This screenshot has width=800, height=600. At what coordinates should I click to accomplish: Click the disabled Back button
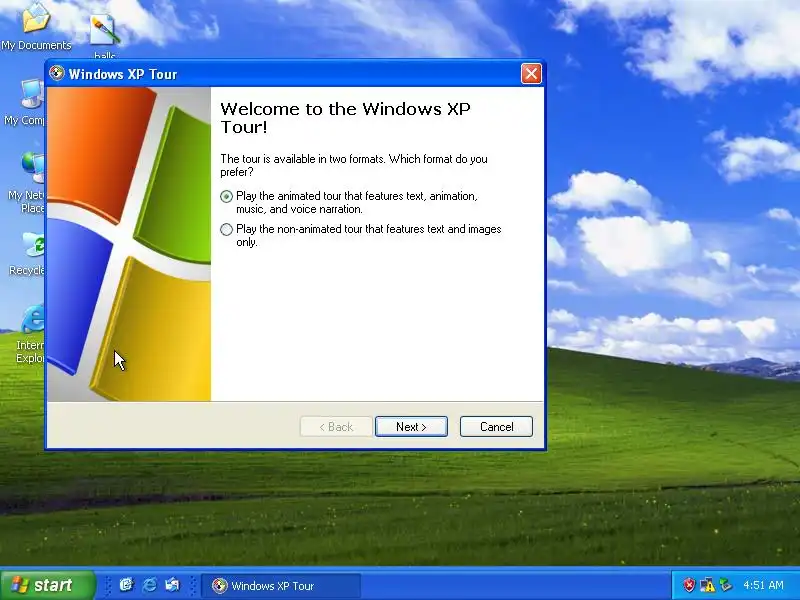click(336, 427)
